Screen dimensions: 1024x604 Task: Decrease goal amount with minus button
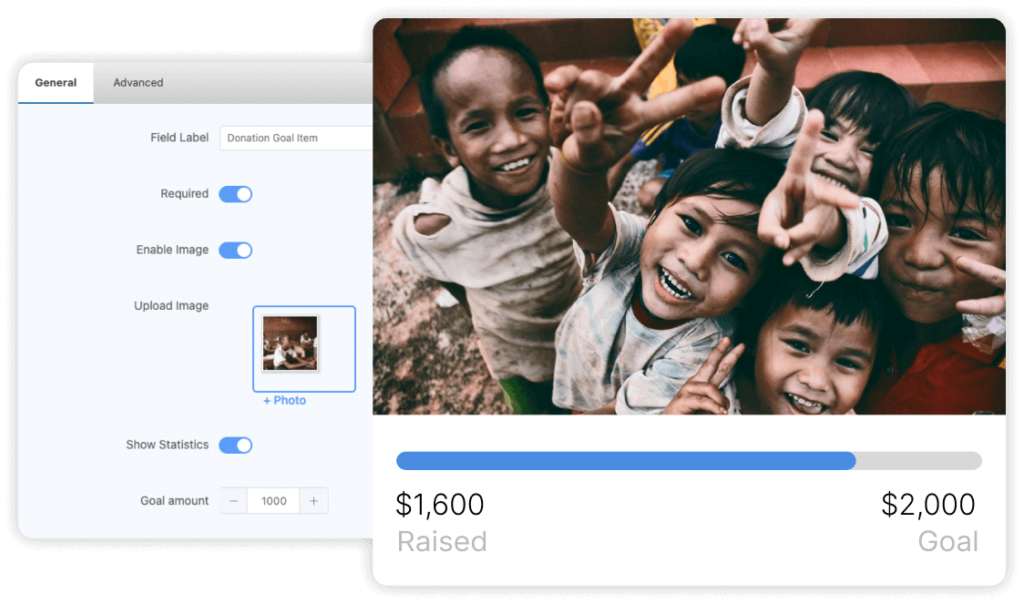pyautogui.click(x=234, y=501)
